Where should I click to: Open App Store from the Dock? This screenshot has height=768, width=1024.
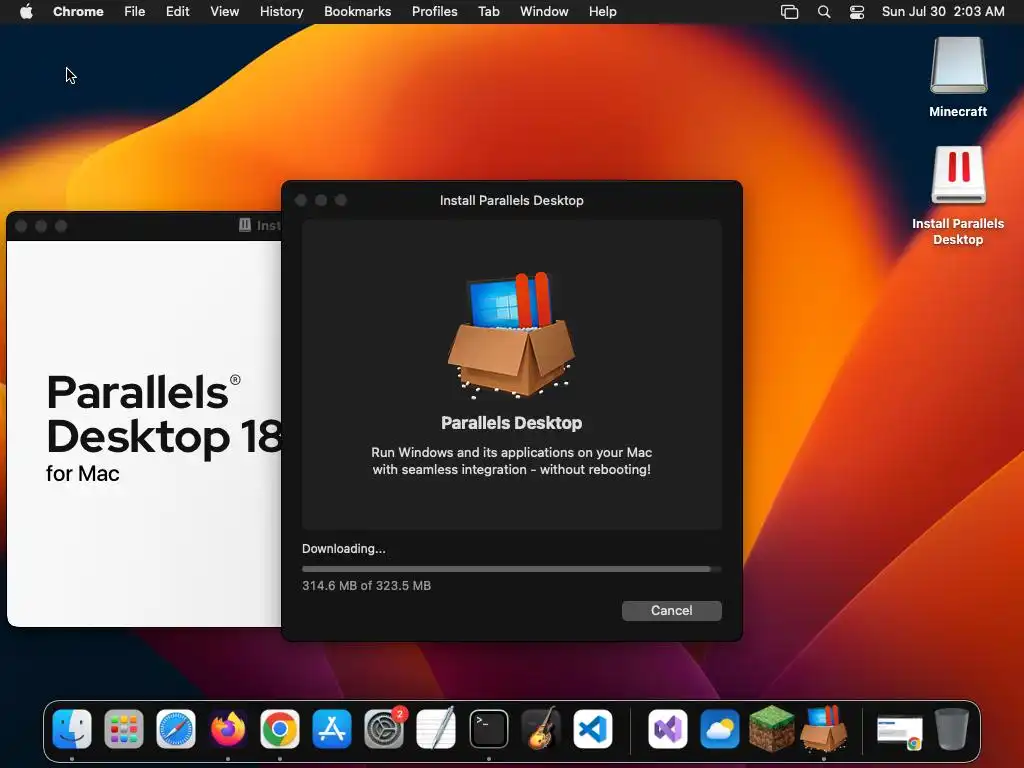point(332,729)
